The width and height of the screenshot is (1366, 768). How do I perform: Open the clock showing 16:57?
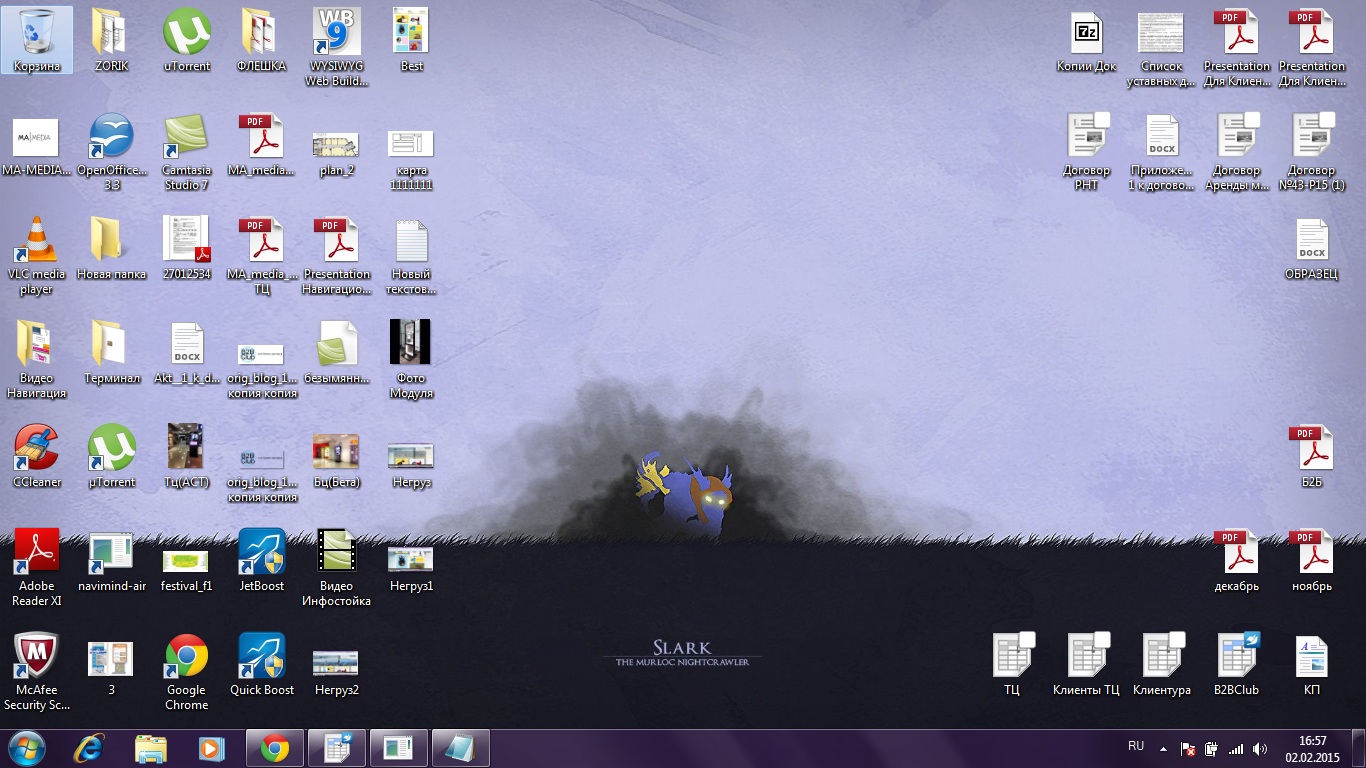coord(1312,748)
